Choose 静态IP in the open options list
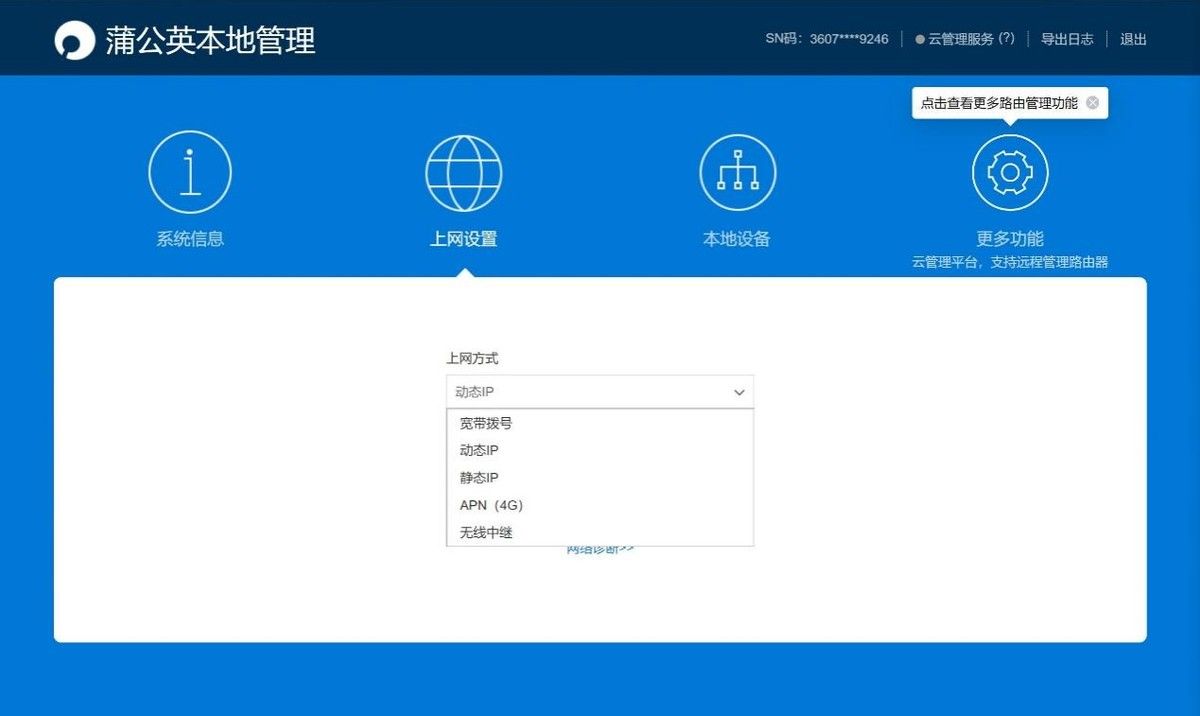The height and width of the screenshot is (716, 1200). click(479, 478)
